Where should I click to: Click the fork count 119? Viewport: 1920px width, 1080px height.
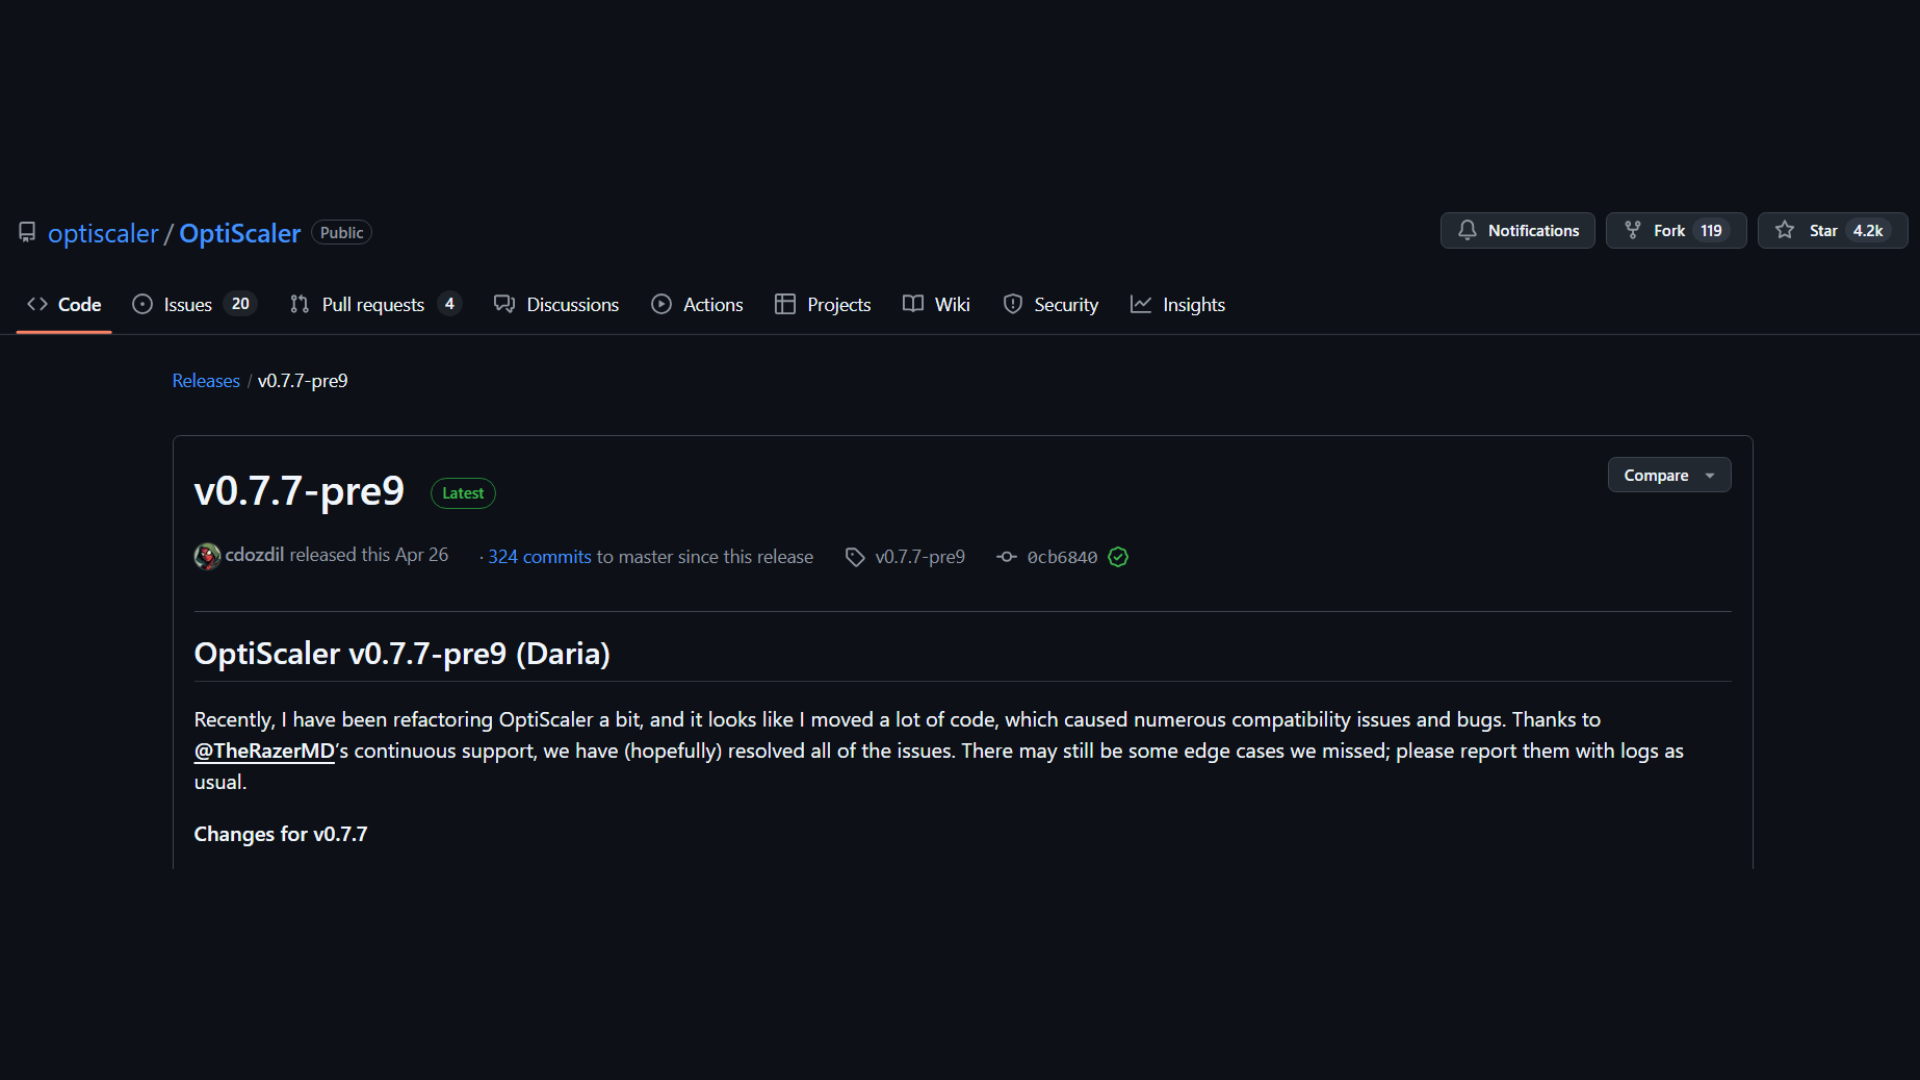click(x=1711, y=230)
